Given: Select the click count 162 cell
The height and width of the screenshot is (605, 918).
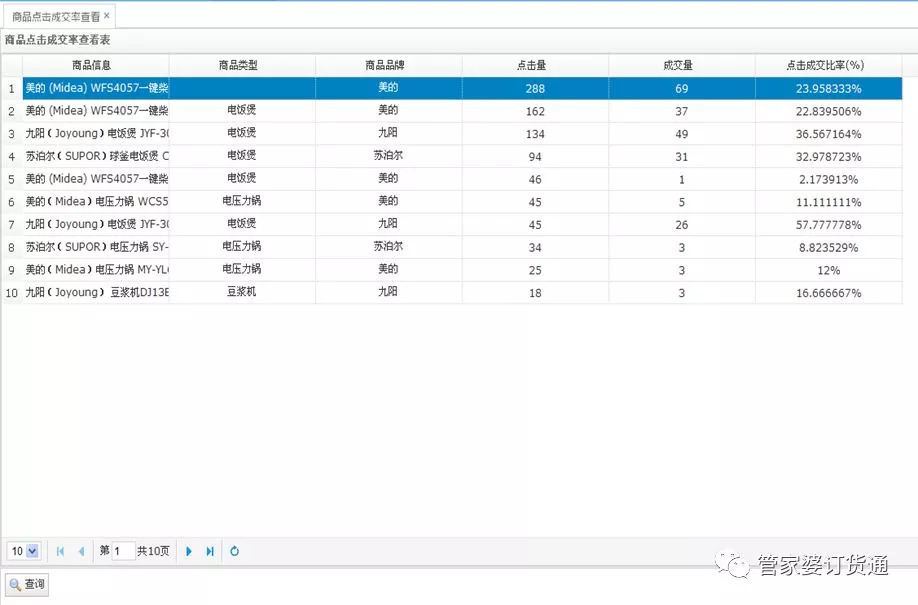Looking at the screenshot, I should tap(535, 111).
